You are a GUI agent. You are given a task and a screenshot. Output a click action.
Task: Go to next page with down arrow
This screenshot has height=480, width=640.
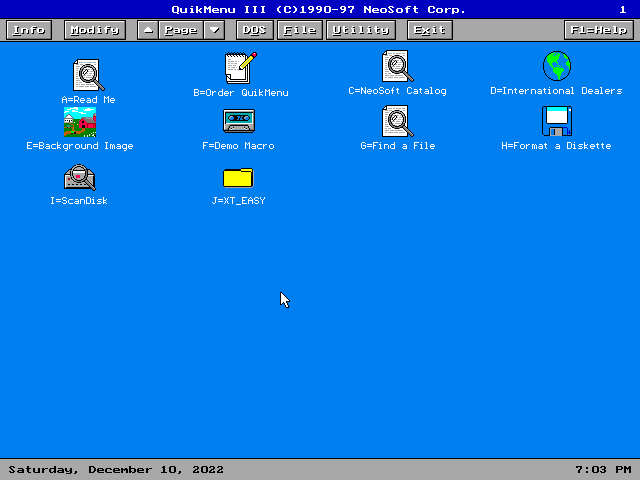(214, 30)
